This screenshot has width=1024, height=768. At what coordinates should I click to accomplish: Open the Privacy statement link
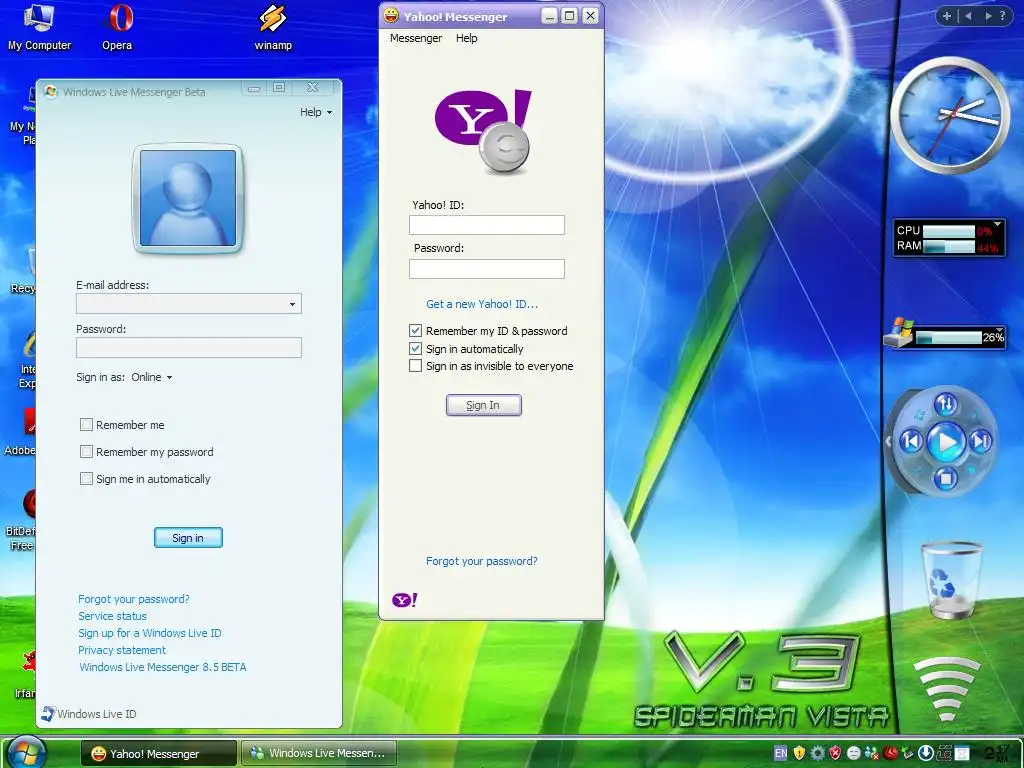(122, 650)
